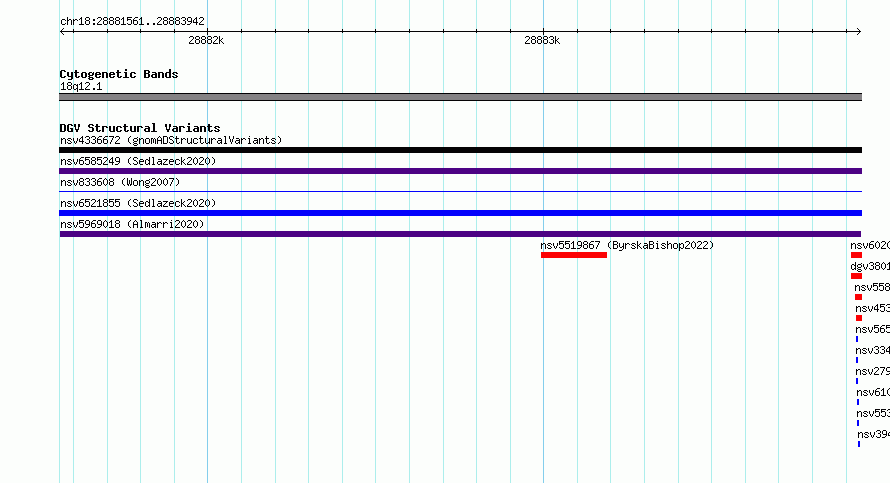This screenshot has height=483, width=890.
Task: Click the chr18:28881561..28883942 region label
Action: [132, 21]
